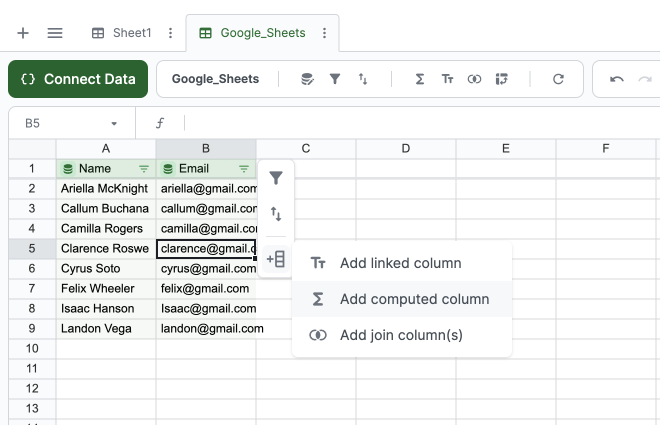Click the data source edit icon in toolbar

click(x=307, y=79)
